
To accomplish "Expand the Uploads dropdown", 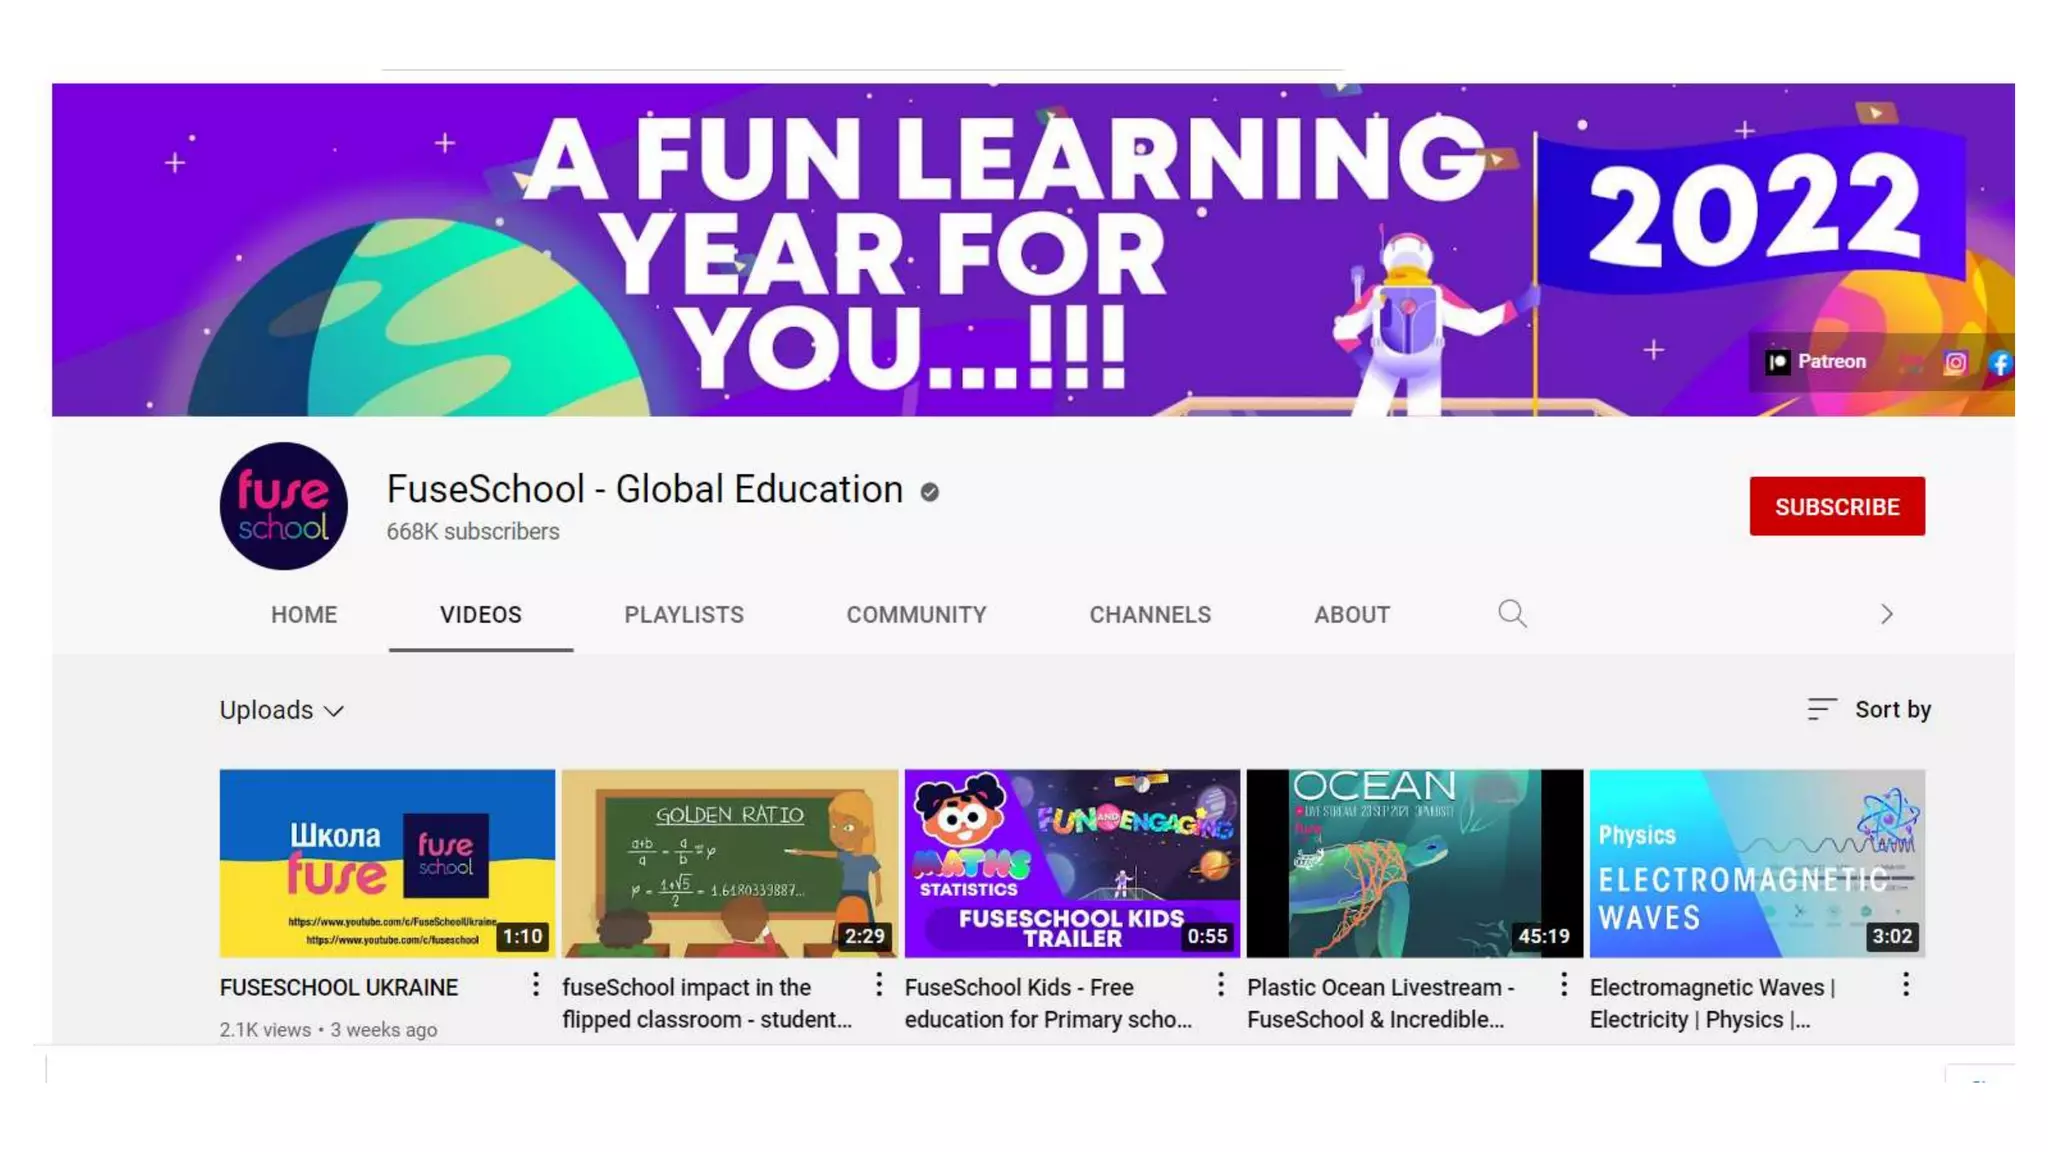I will [x=282, y=710].
